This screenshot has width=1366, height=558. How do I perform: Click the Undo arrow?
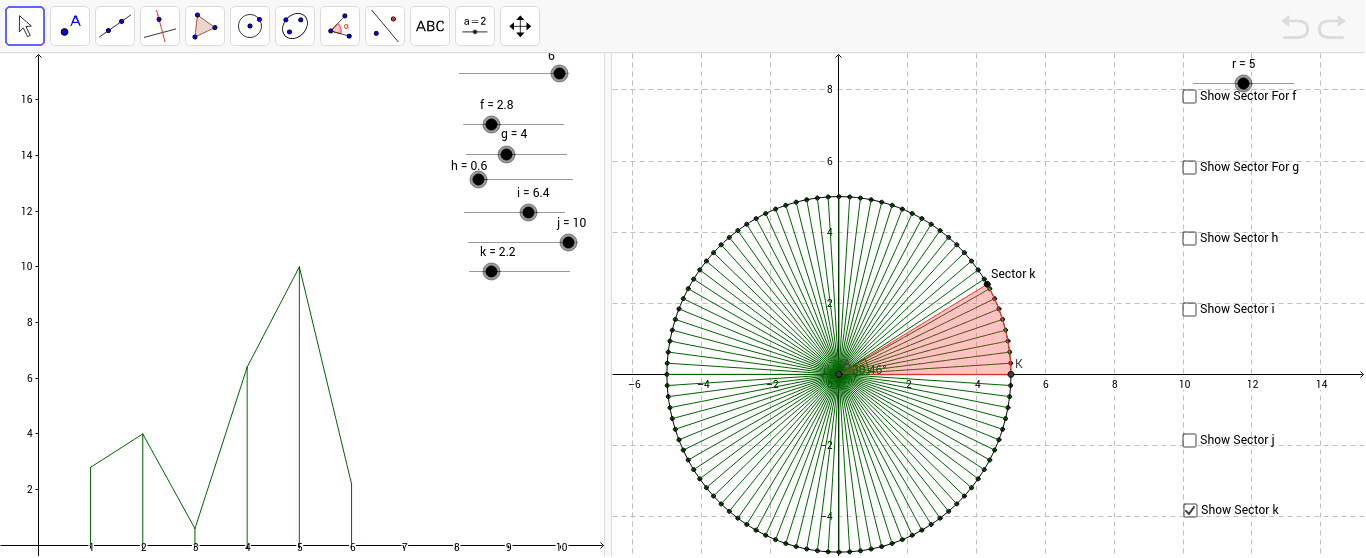tap(1295, 27)
